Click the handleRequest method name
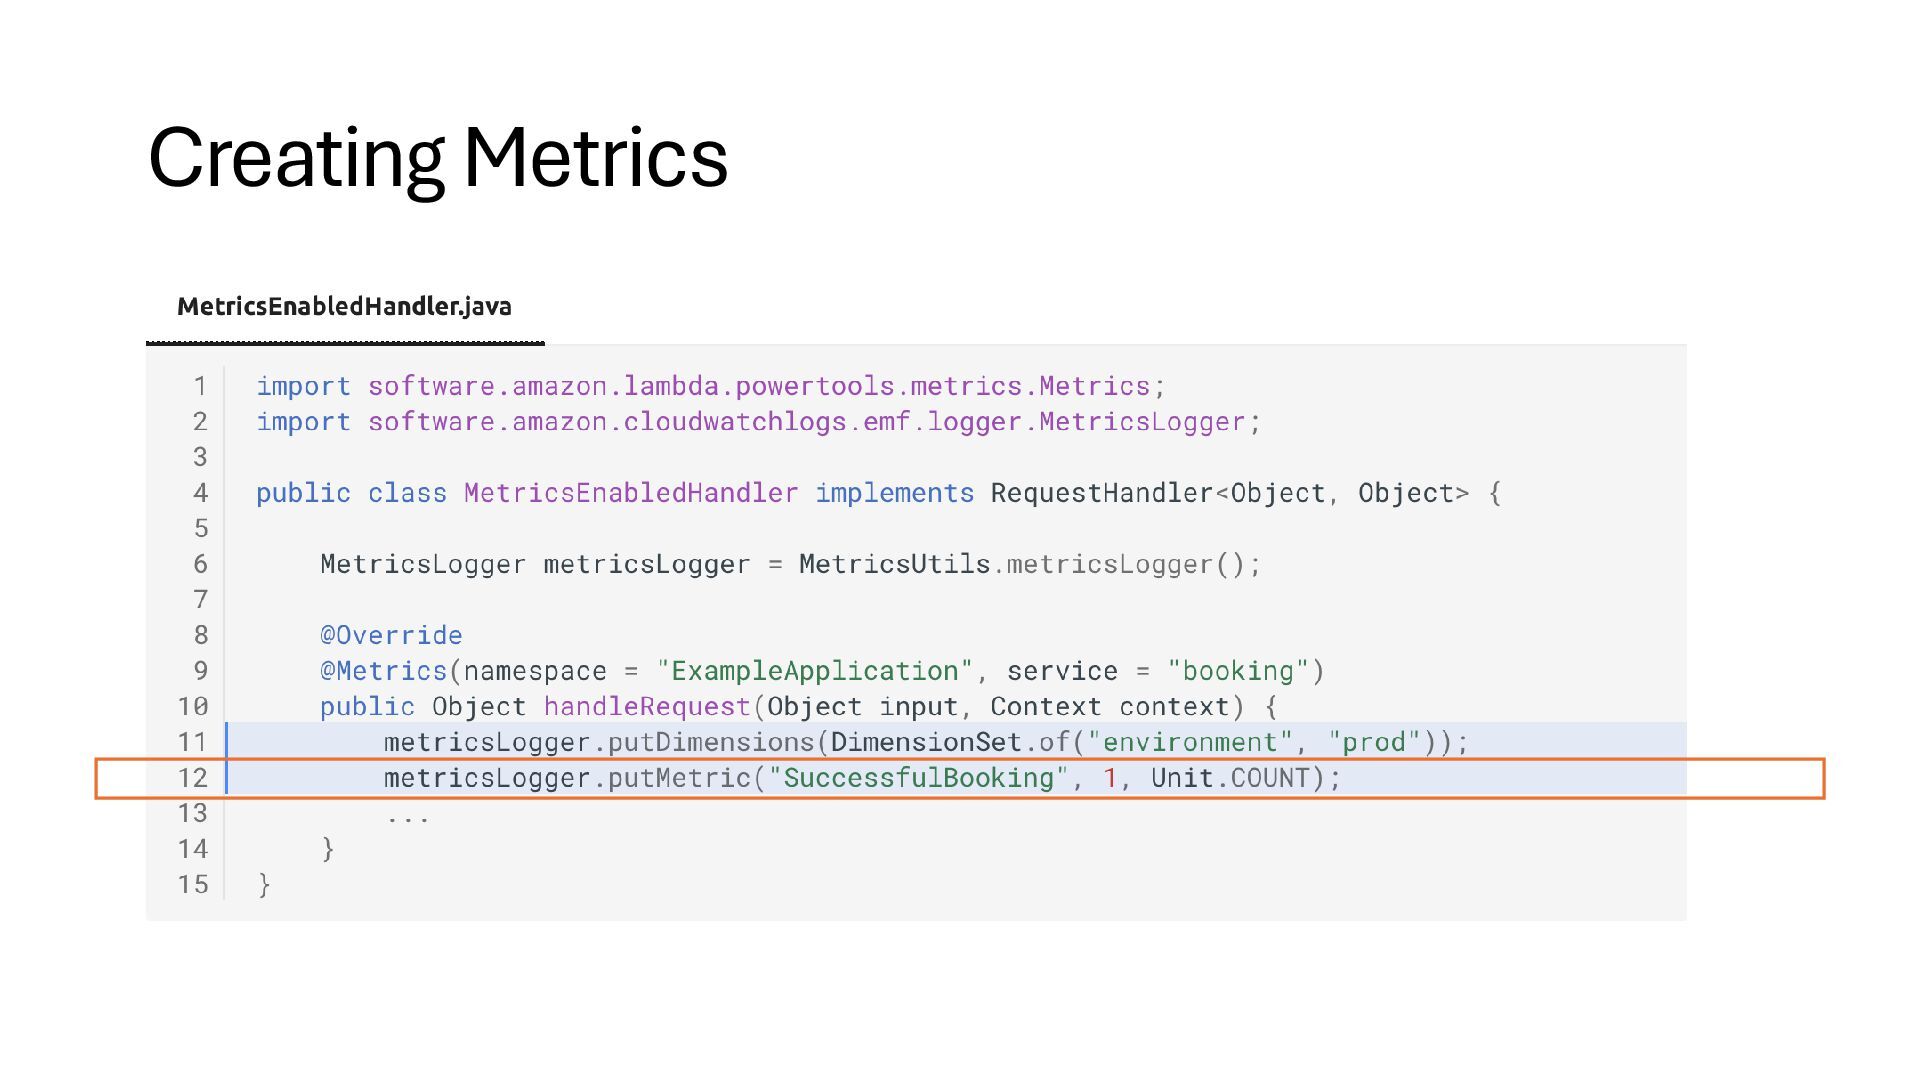Screen dimensions: 1920x1080 point(647,707)
